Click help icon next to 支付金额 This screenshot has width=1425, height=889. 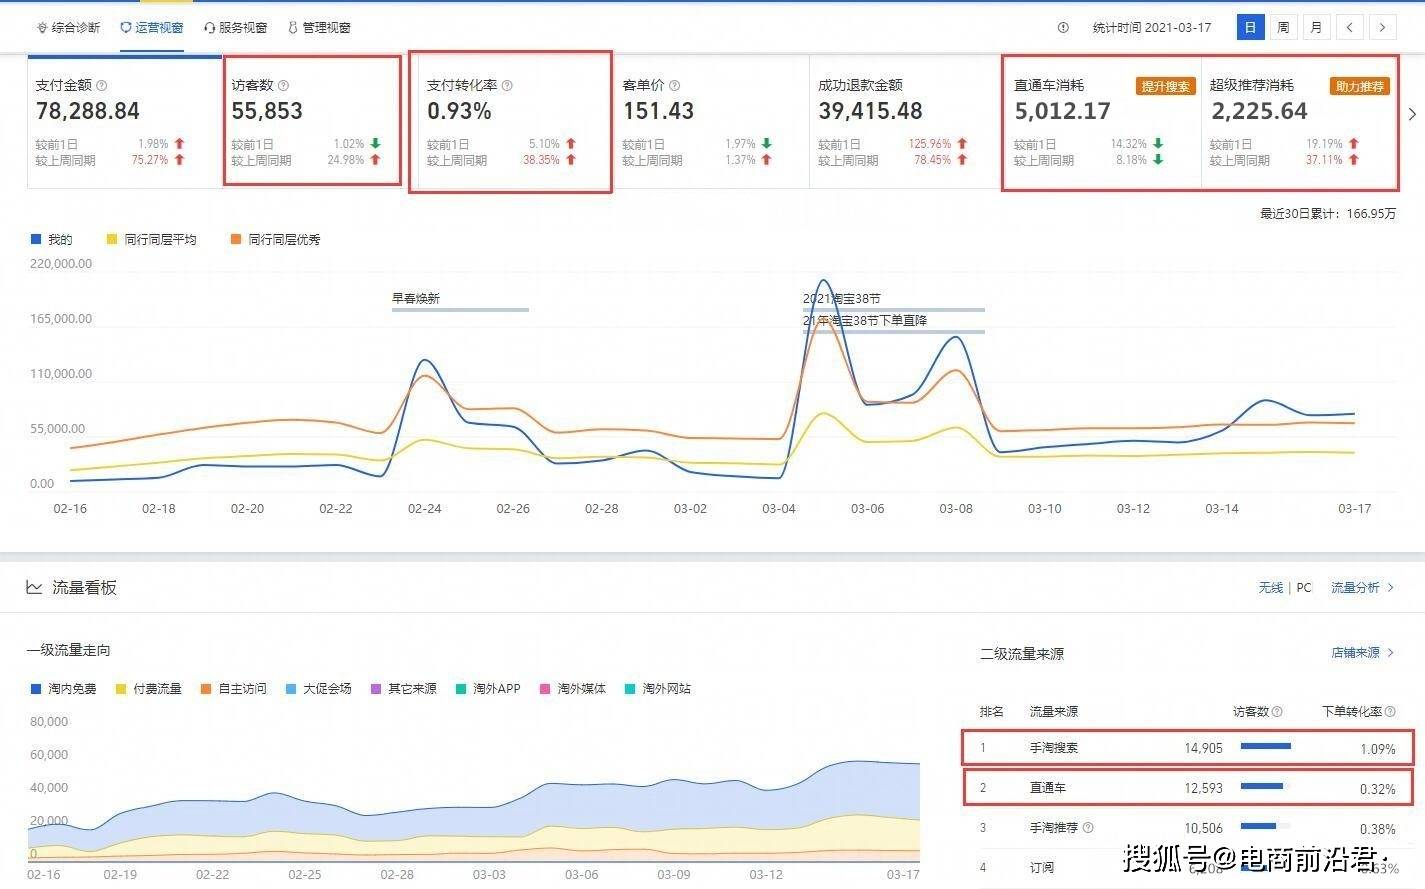[101, 86]
